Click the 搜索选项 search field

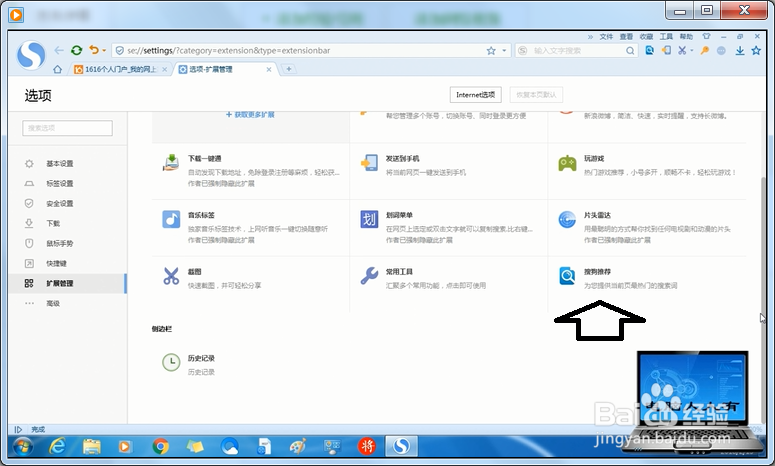coord(67,128)
